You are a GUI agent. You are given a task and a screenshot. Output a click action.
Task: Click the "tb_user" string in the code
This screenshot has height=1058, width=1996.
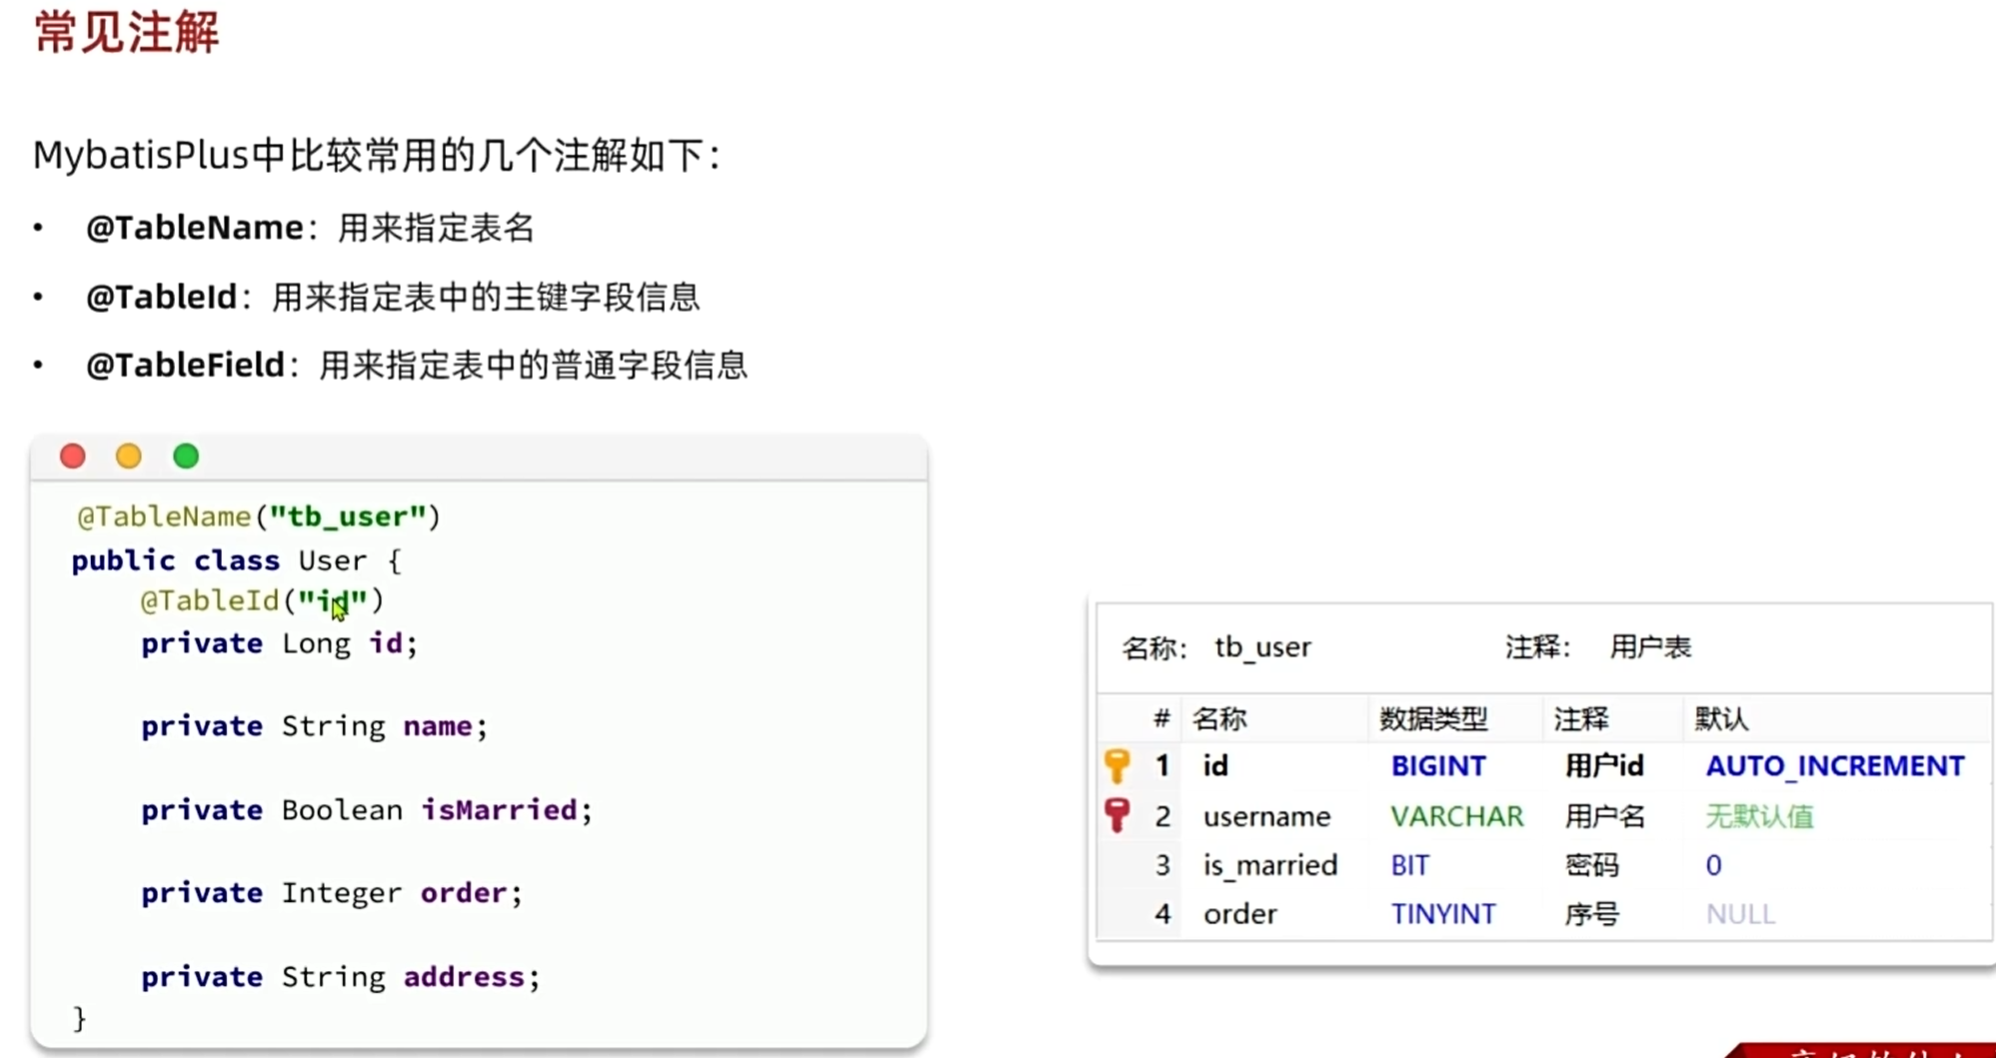[348, 517]
